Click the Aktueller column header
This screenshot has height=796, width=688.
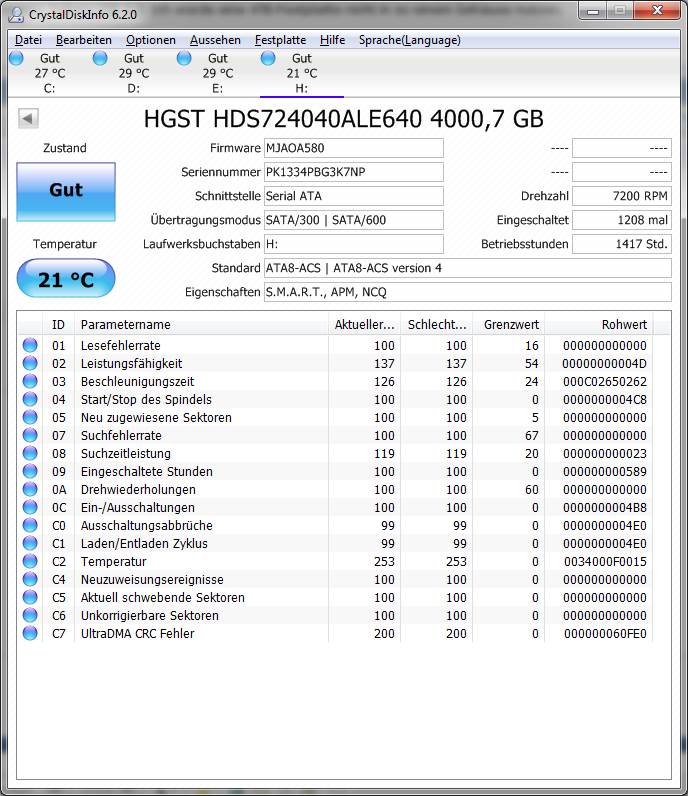point(364,324)
